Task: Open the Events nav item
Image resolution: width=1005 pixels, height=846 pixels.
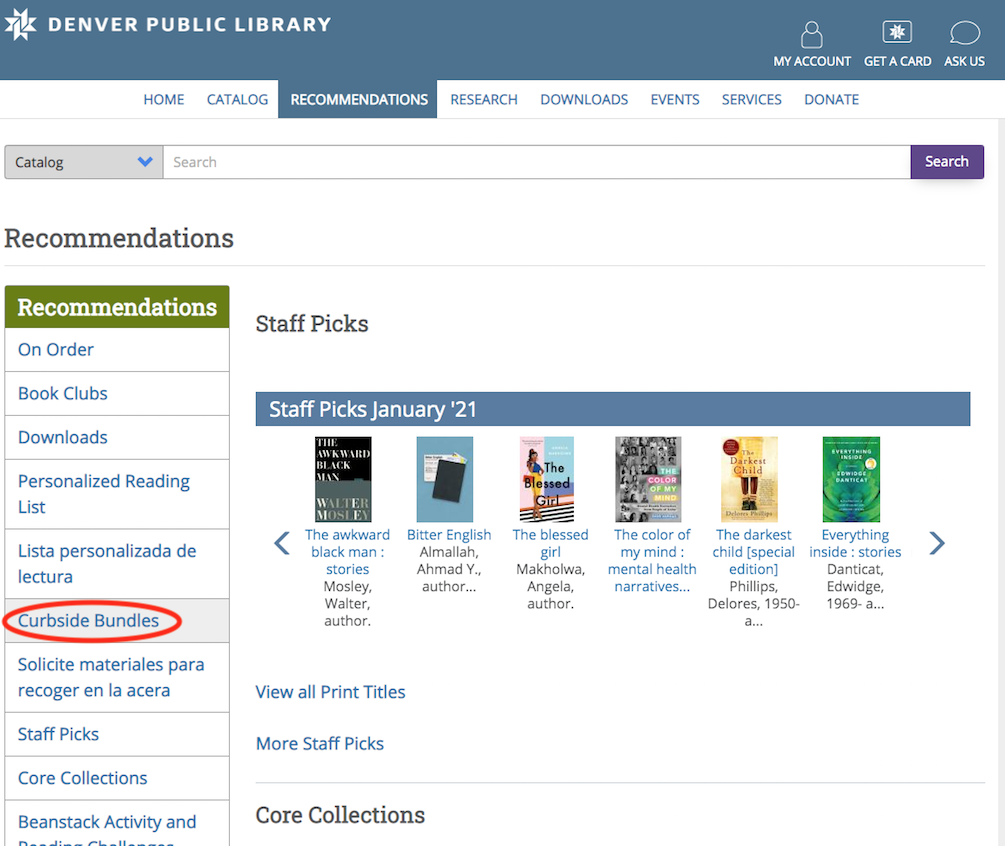Action: pos(675,99)
